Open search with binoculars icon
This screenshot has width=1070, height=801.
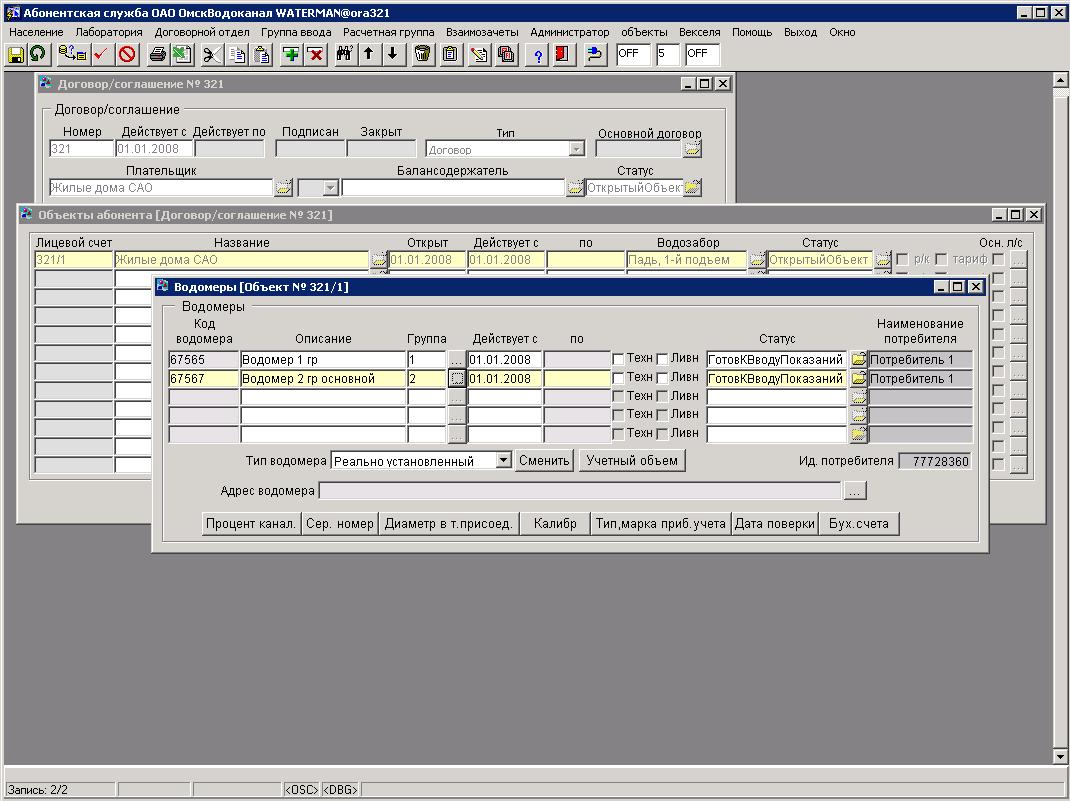345,54
